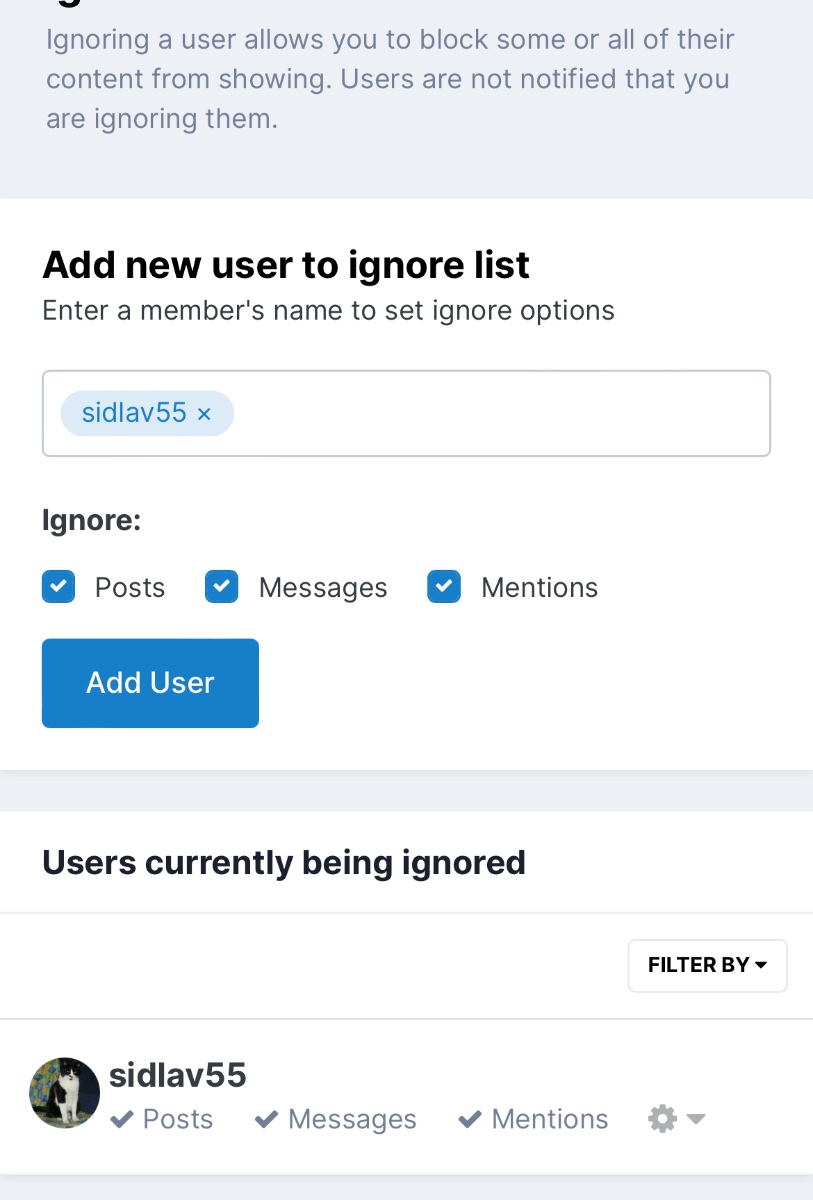Click the Posts checkmark icon under ignored sidlav55

(122, 1119)
